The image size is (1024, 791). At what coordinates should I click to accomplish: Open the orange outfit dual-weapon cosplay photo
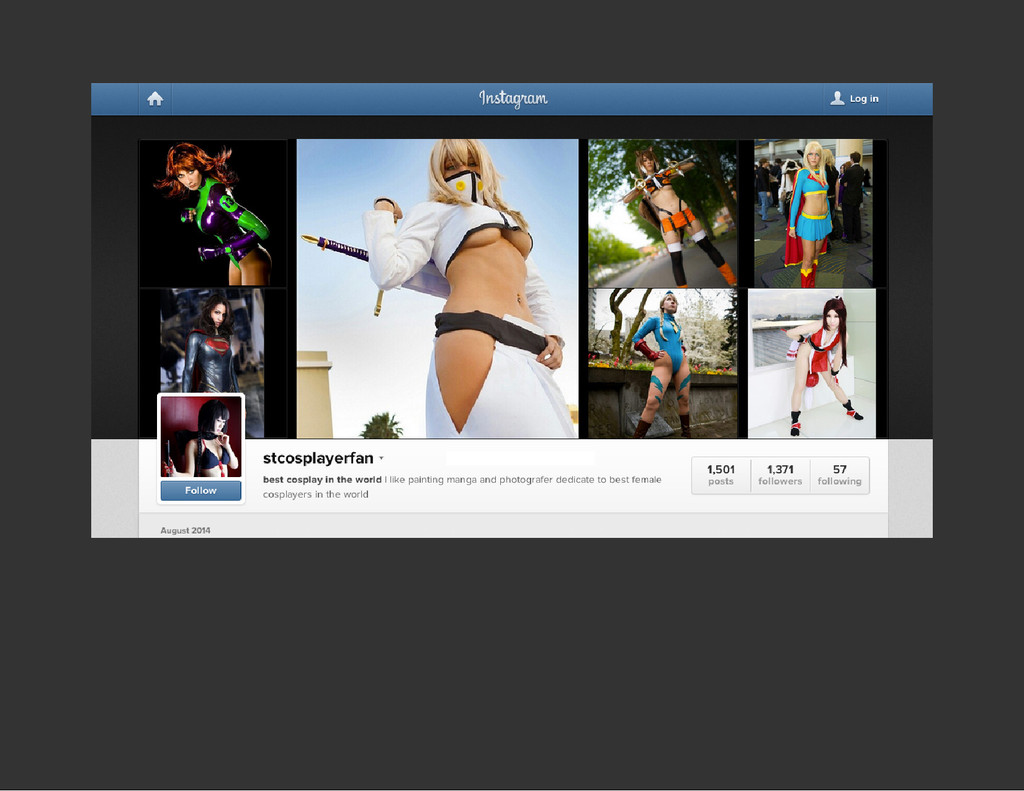[x=662, y=213]
